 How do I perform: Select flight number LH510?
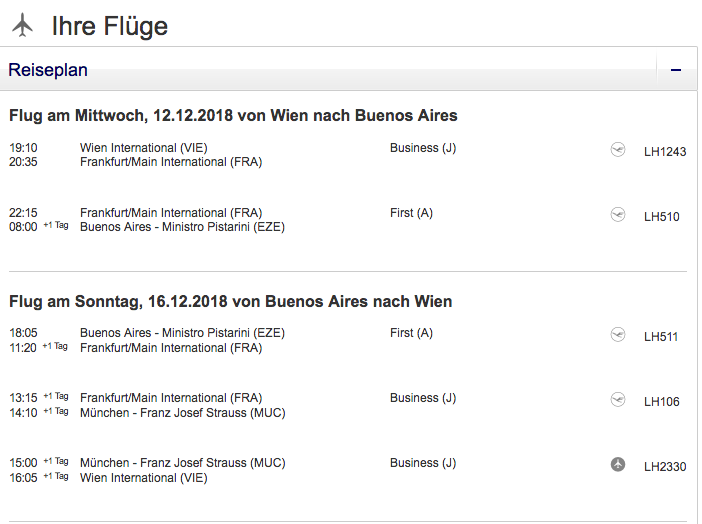tap(662, 217)
